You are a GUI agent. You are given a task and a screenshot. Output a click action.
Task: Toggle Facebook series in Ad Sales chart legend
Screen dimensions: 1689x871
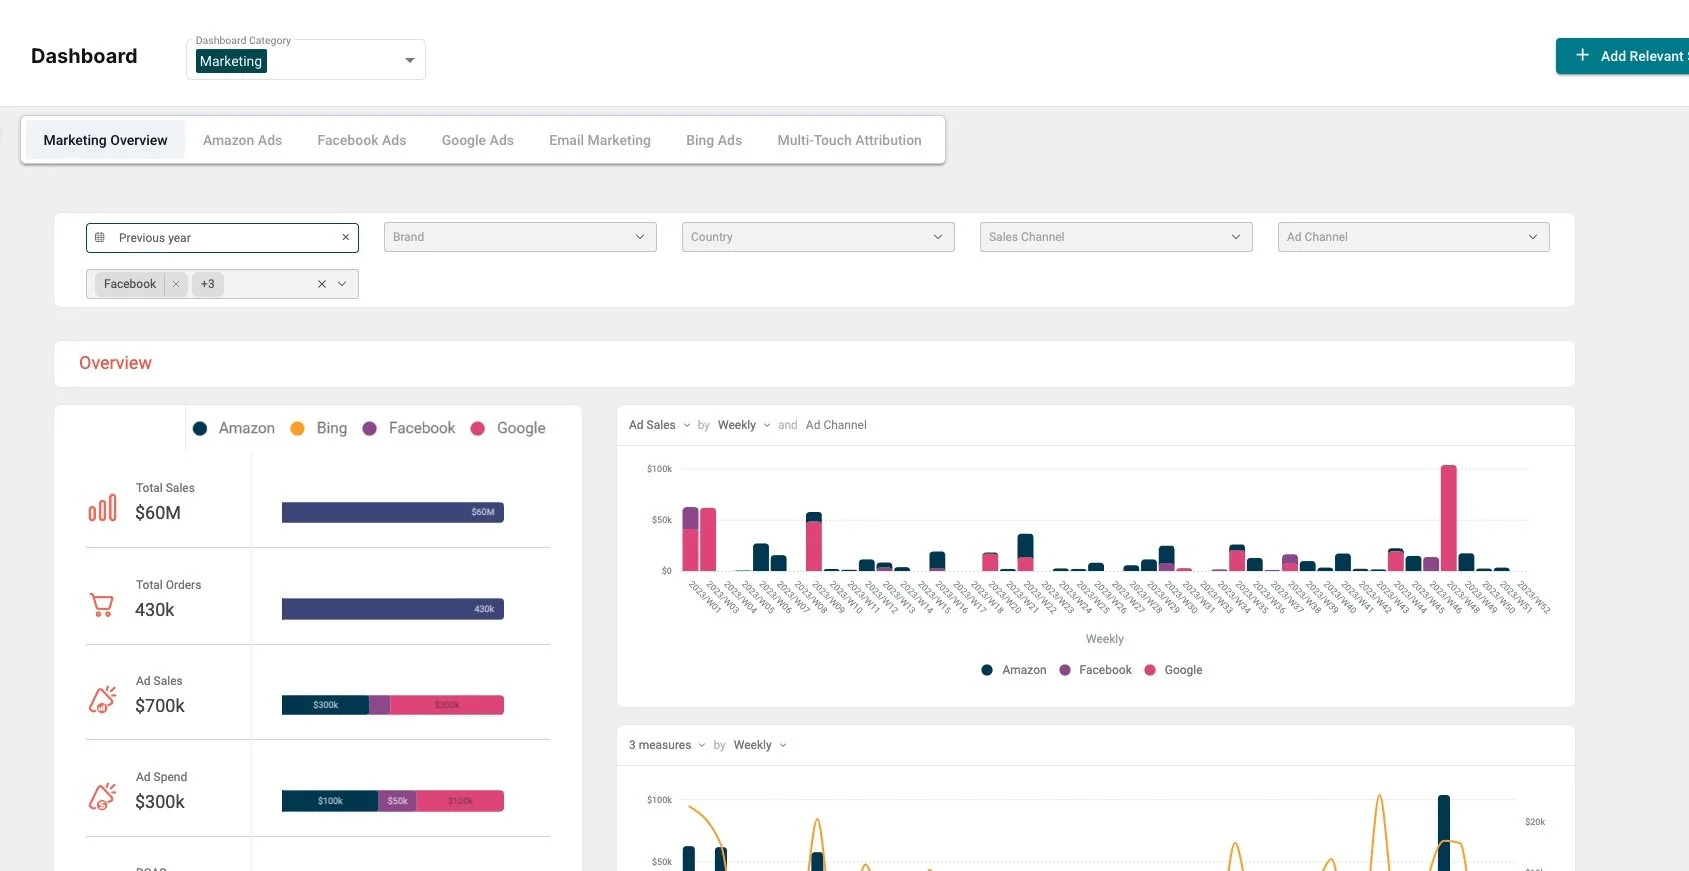click(1095, 670)
